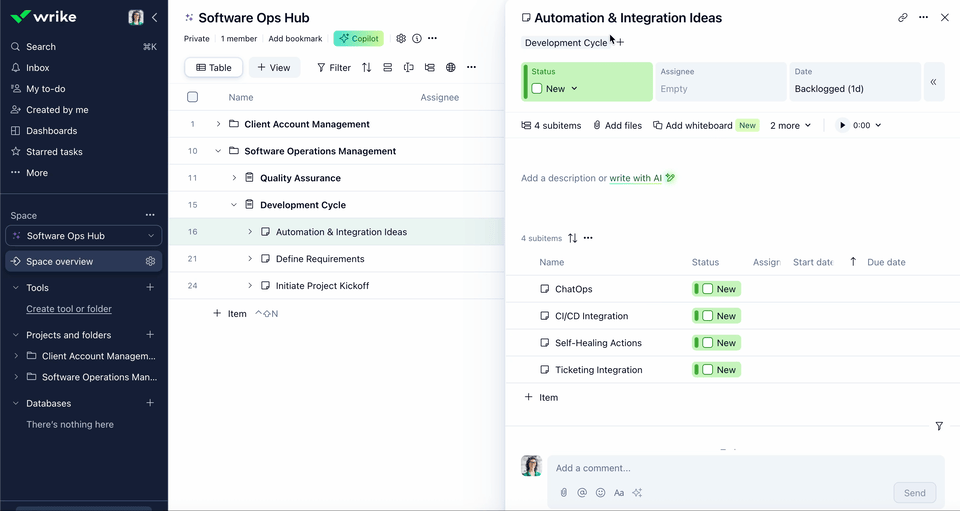Start the task timer play button
This screenshot has height=511, width=960.
click(x=842, y=126)
